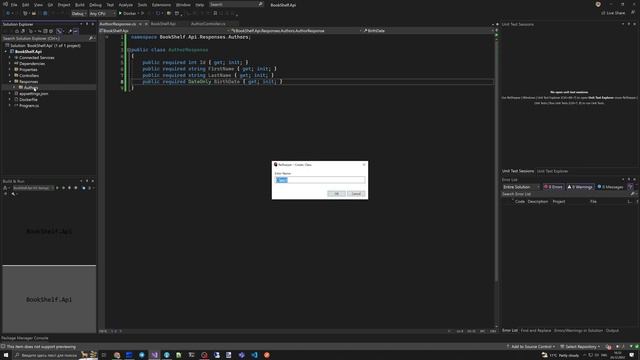Open the Select Repository dropdown

pyautogui.click(x=580, y=347)
